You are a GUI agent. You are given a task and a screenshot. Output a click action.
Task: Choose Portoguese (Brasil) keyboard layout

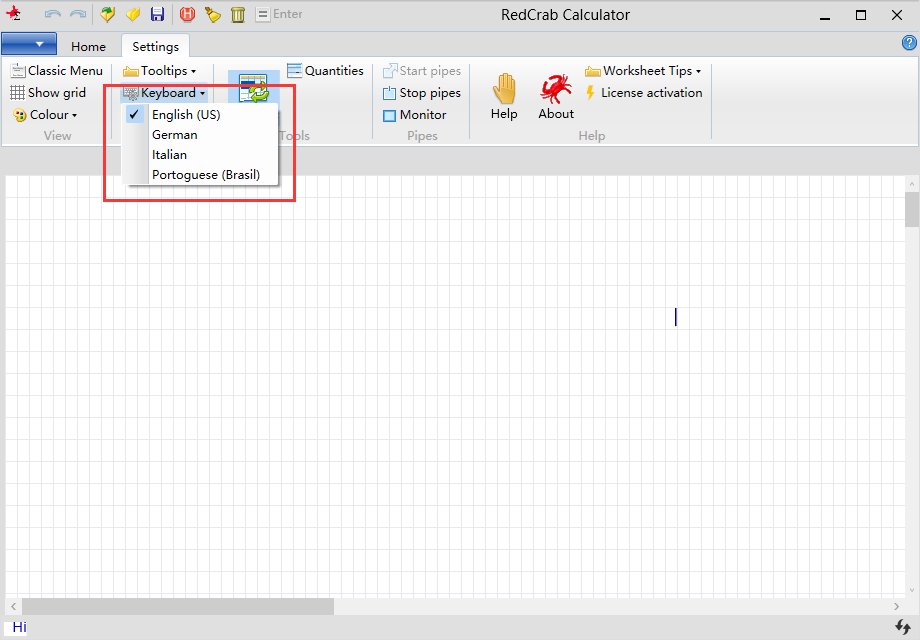[199, 174]
